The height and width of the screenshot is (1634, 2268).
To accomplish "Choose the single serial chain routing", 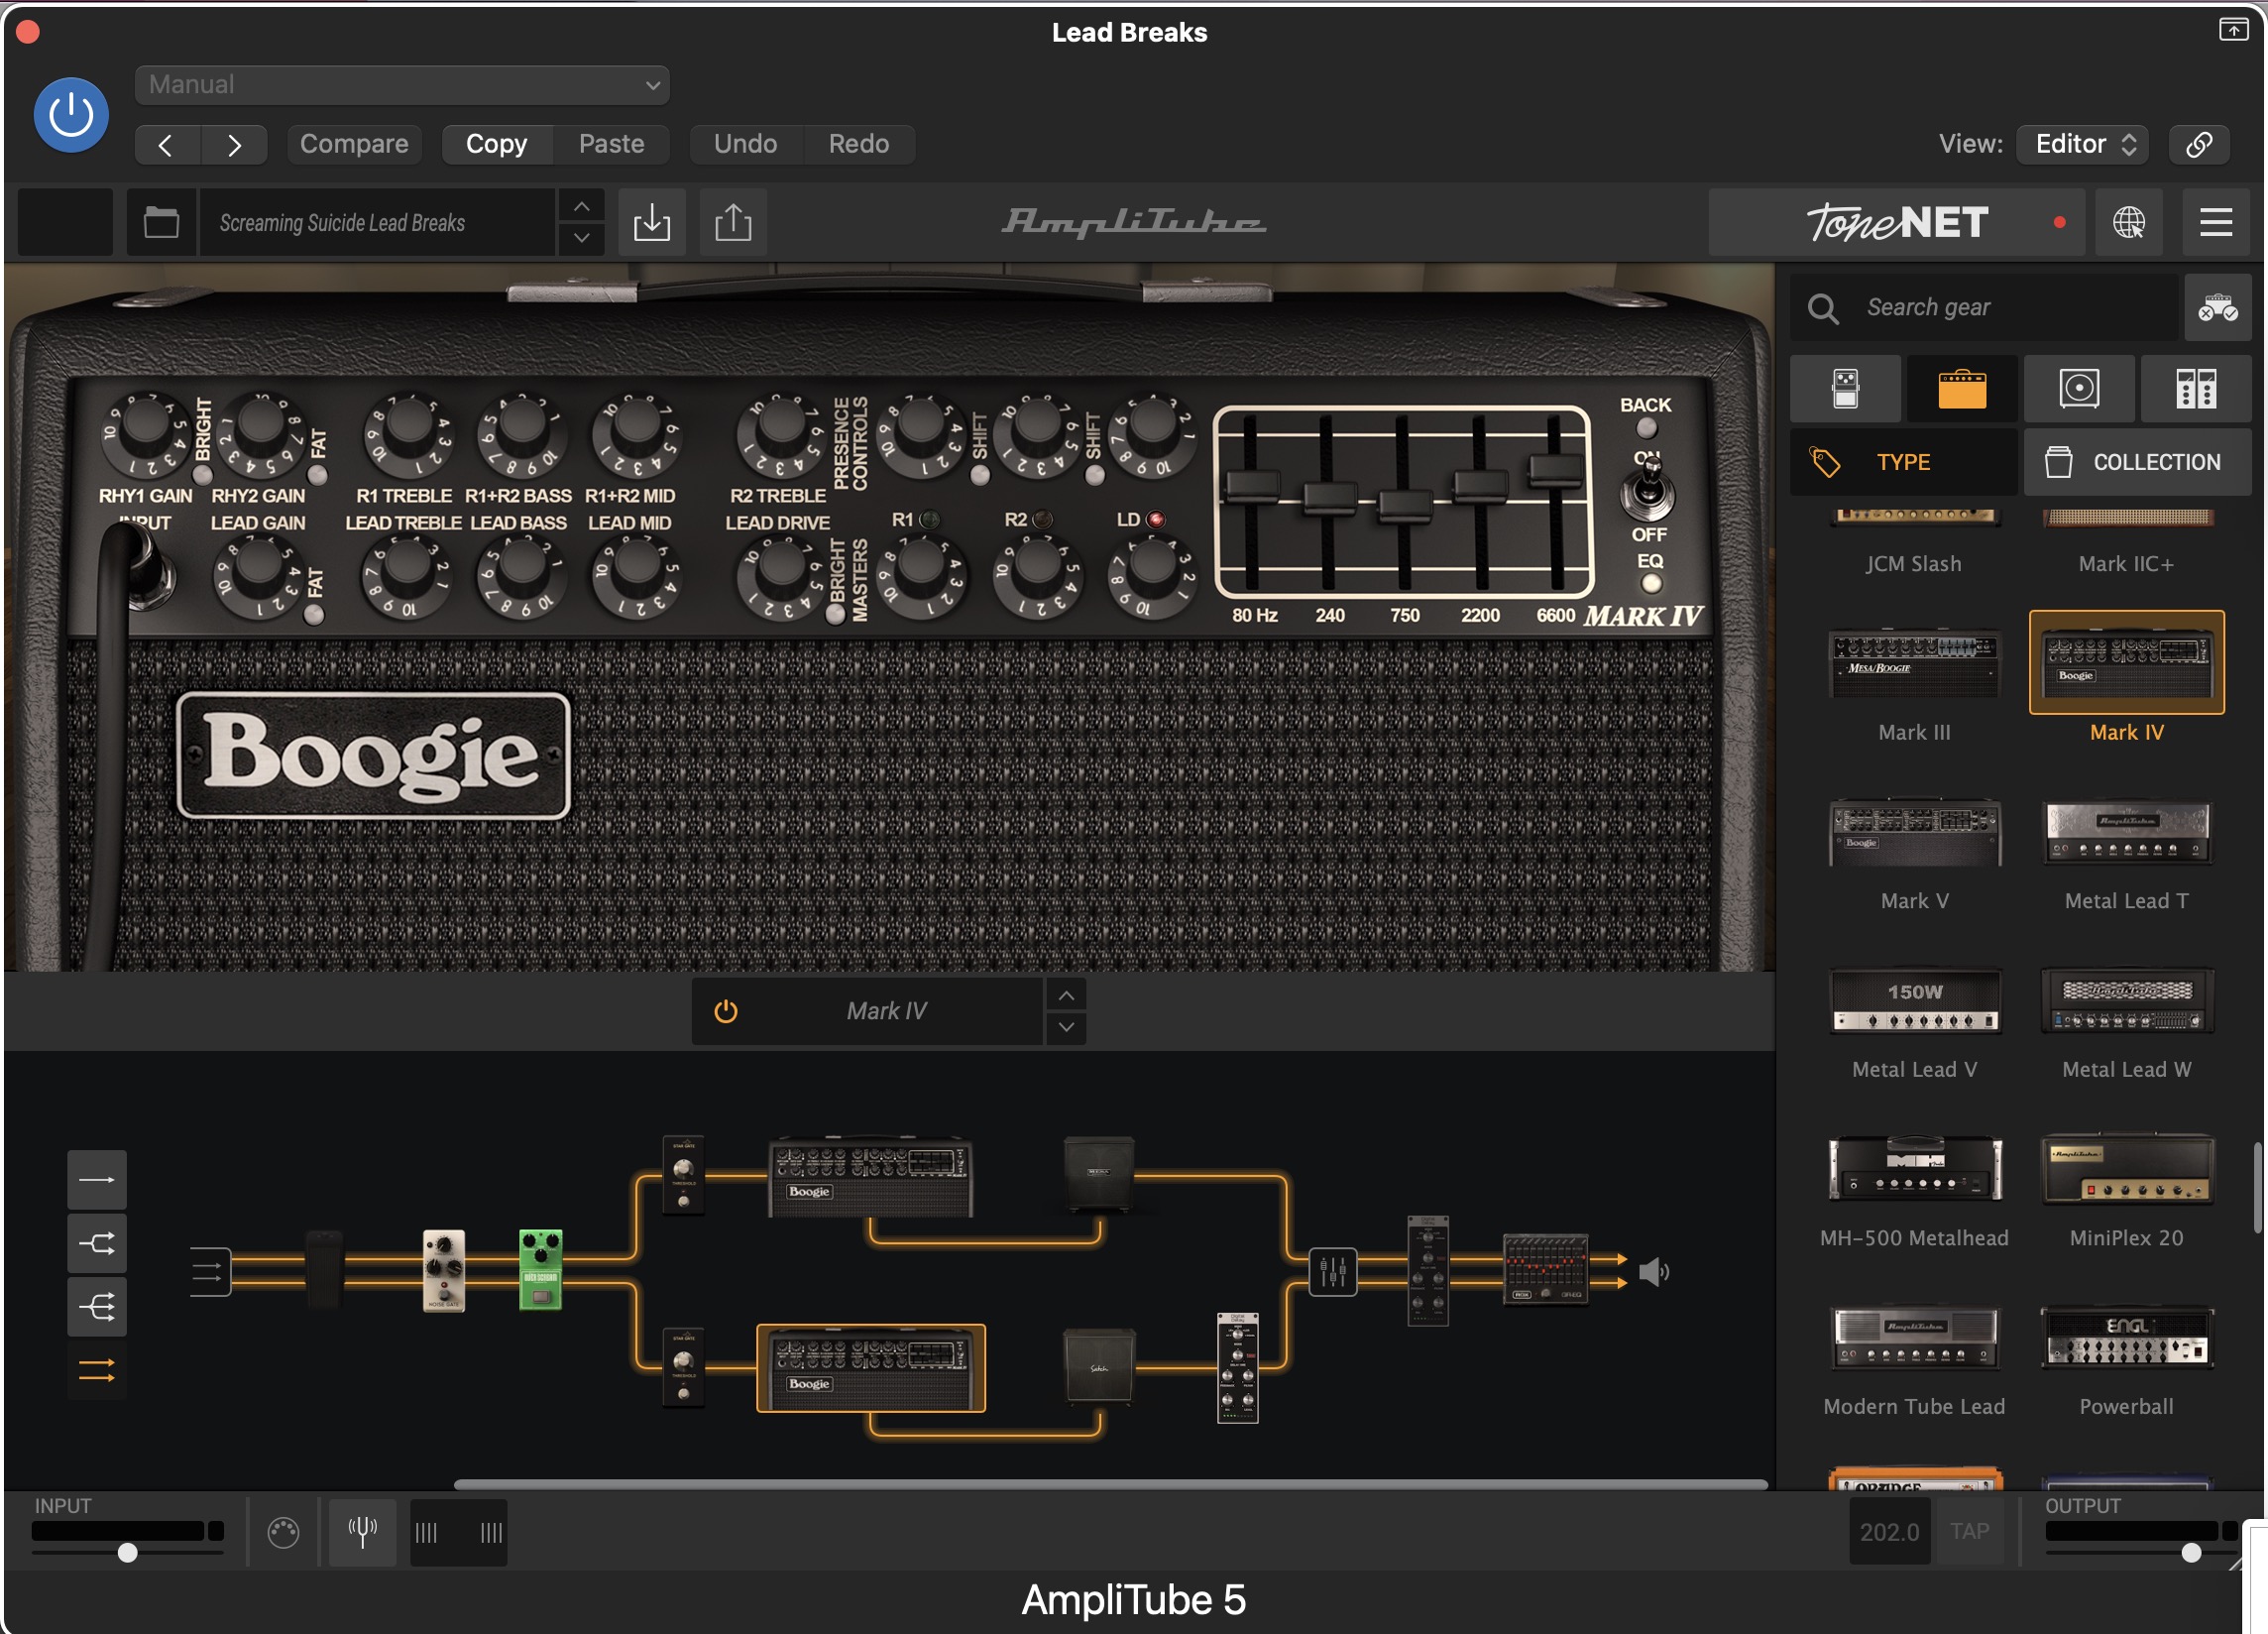I will tap(97, 1181).
